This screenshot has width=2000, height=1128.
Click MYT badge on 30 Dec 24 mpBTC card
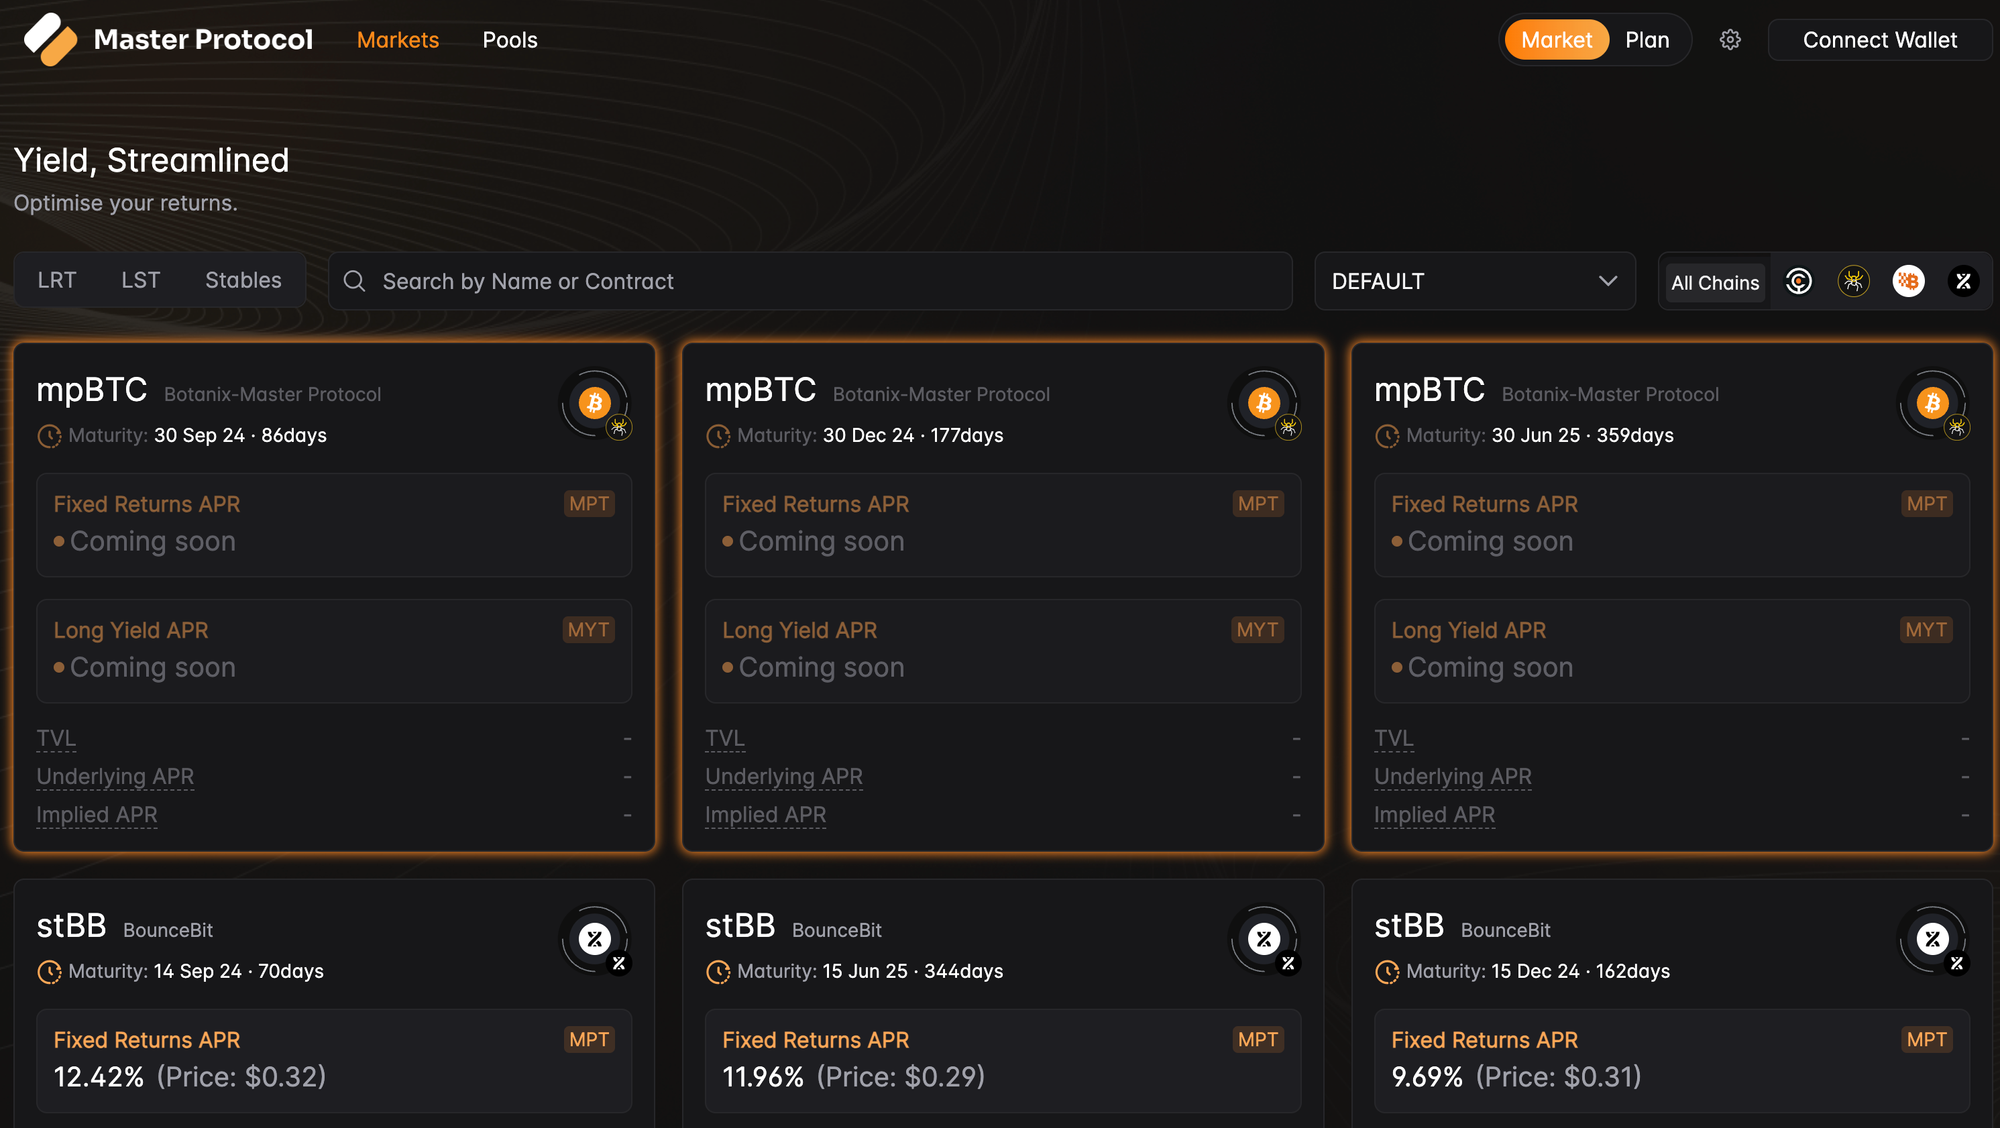(1257, 630)
